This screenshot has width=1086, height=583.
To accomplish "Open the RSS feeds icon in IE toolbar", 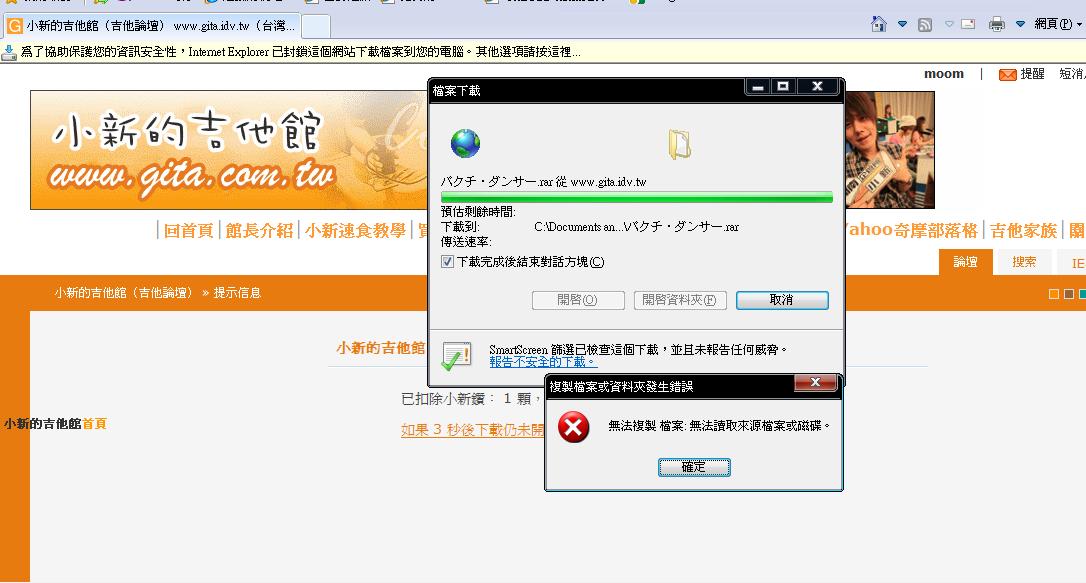I will click(x=925, y=25).
